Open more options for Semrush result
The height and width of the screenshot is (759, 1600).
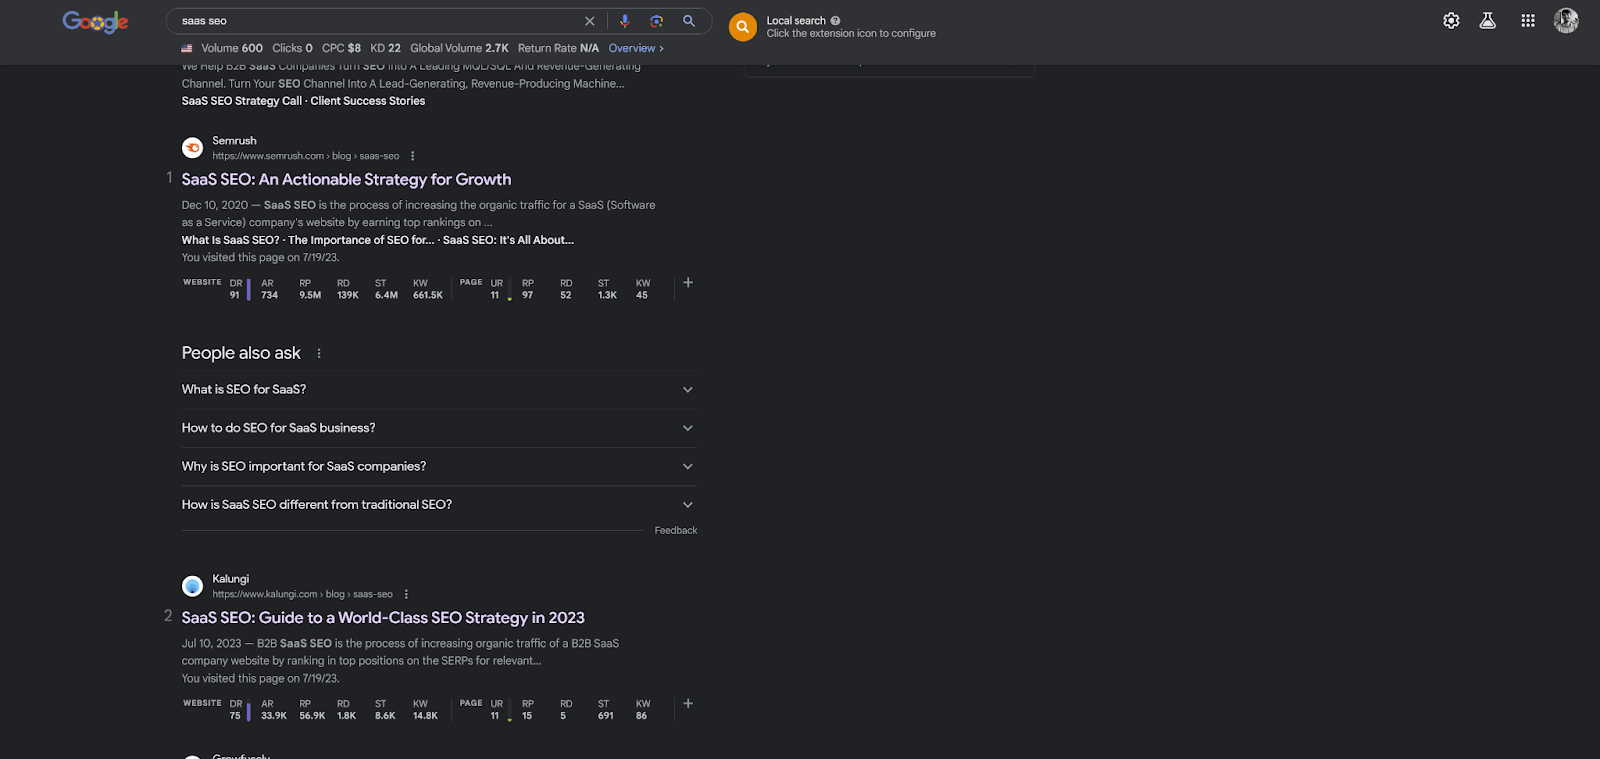(x=413, y=156)
